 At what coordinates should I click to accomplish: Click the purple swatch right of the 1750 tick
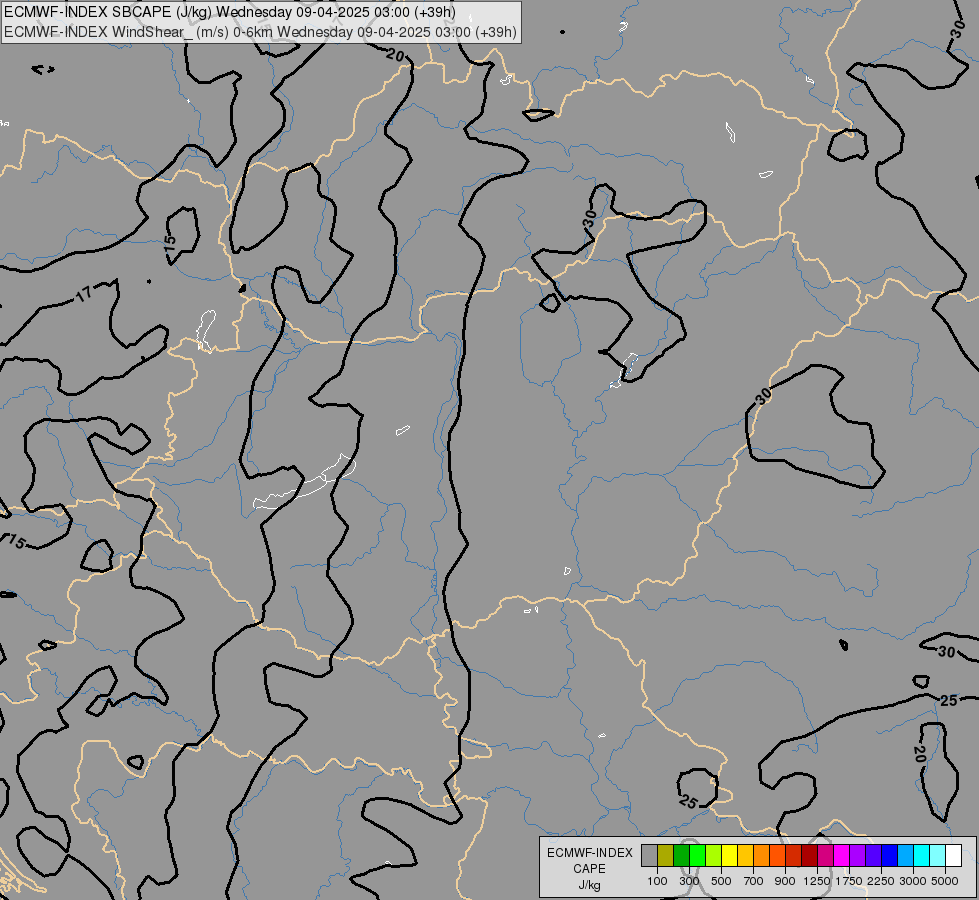click(857, 856)
